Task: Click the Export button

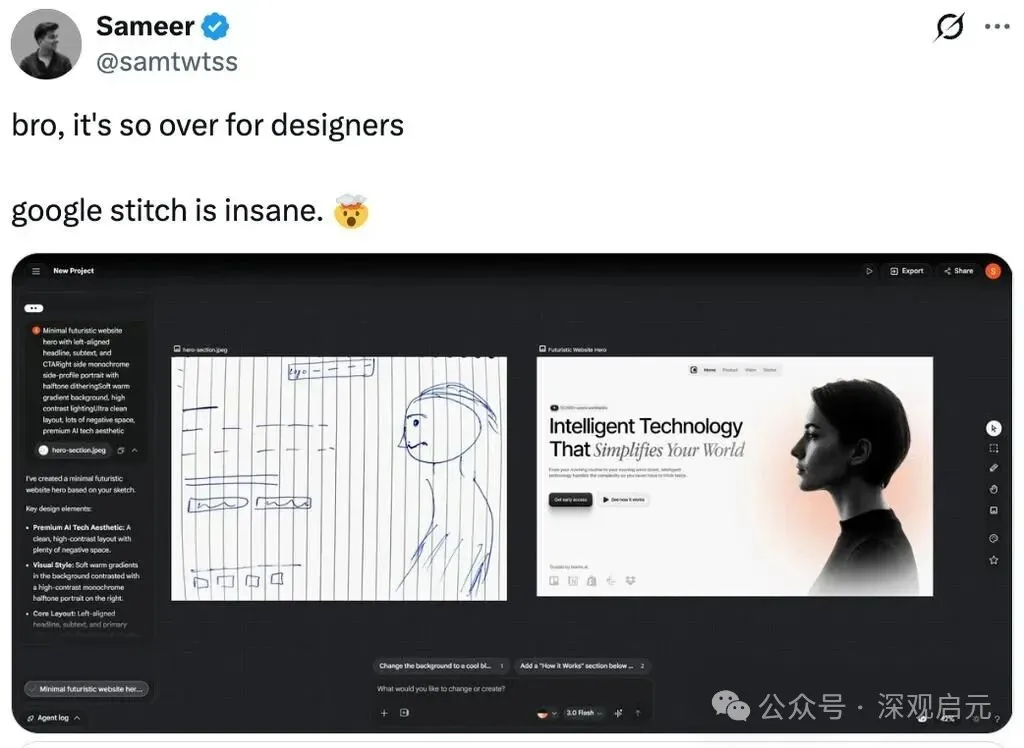Action: tap(906, 271)
